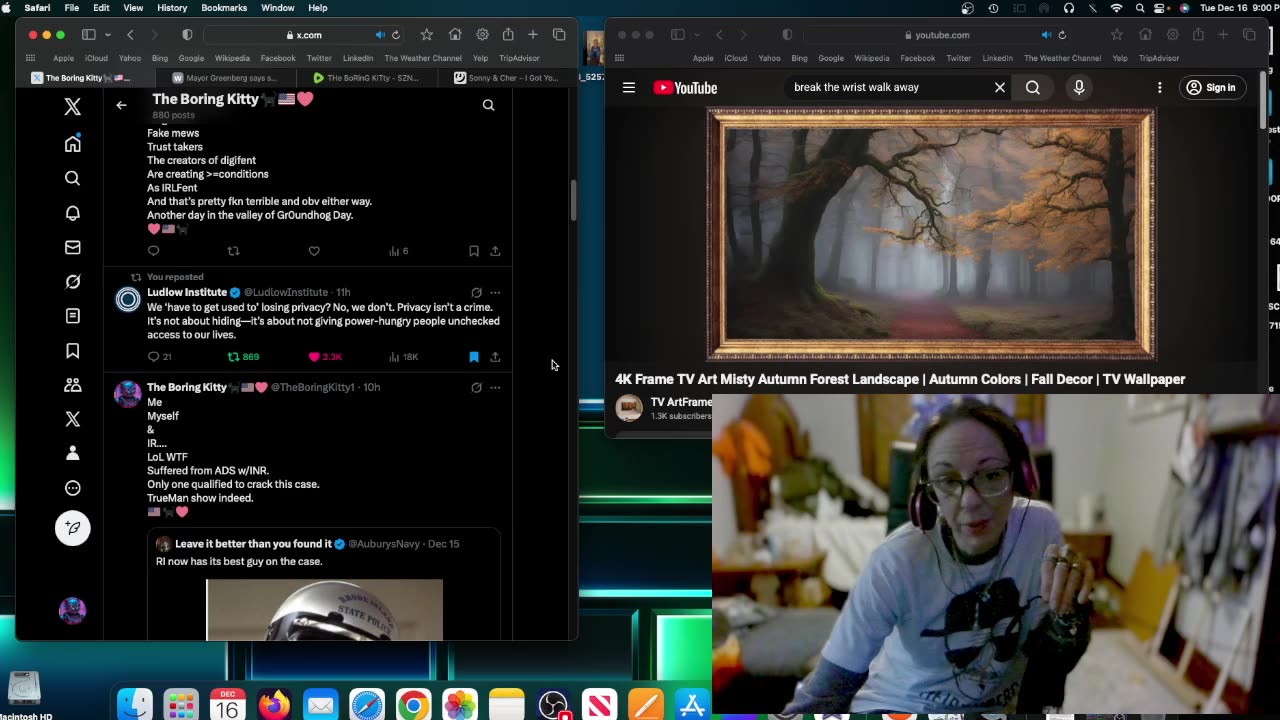Open Messages envelope in X sidebar

(x=72, y=247)
